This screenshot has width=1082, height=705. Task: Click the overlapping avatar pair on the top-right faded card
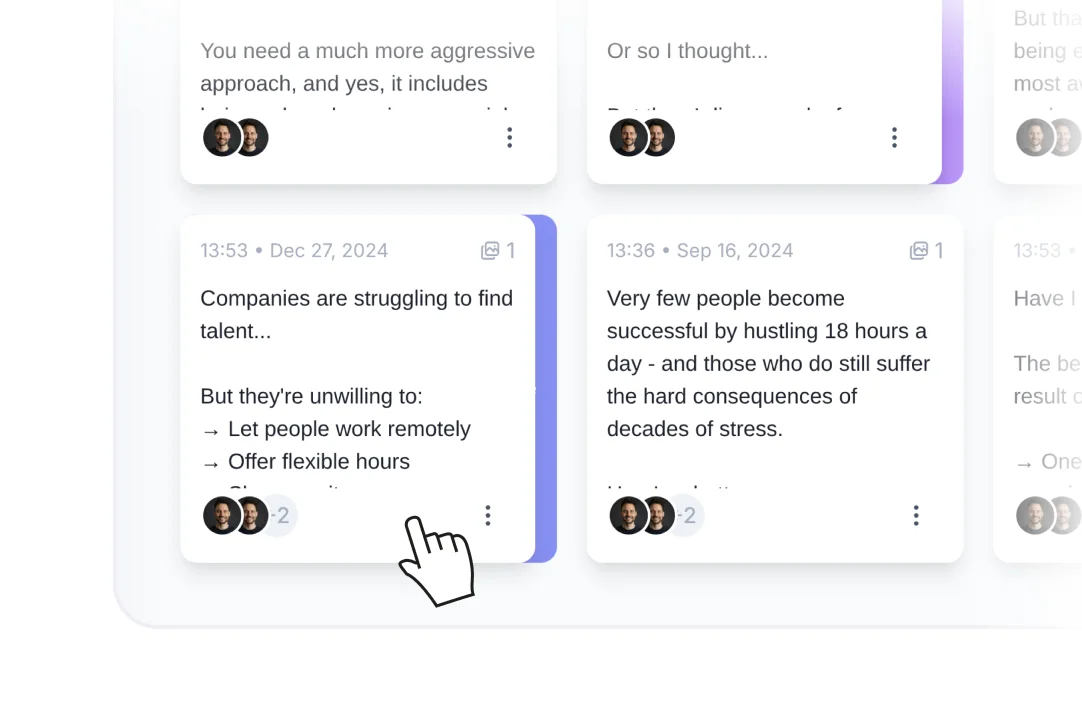[x=1047, y=137]
